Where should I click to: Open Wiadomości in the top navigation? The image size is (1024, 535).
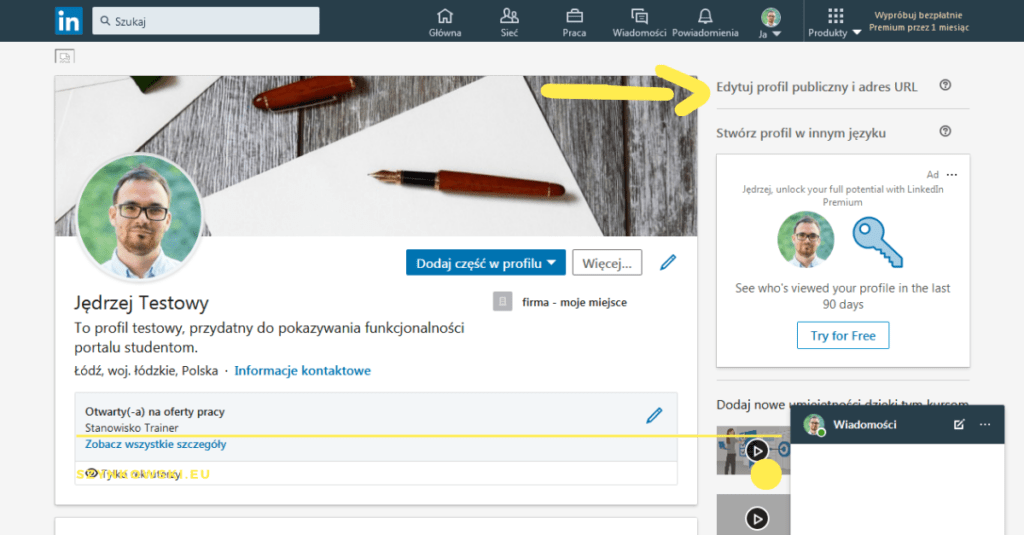point(639,22)
